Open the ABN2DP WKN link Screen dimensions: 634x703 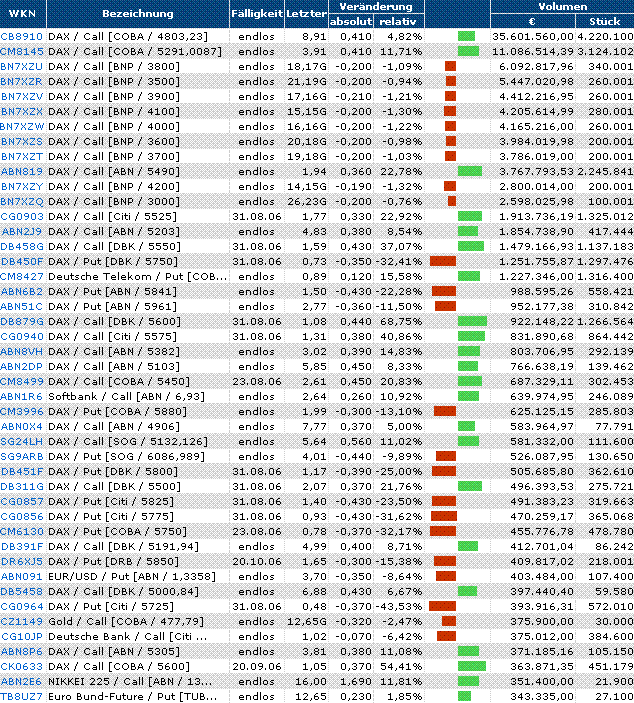(22, 367)
